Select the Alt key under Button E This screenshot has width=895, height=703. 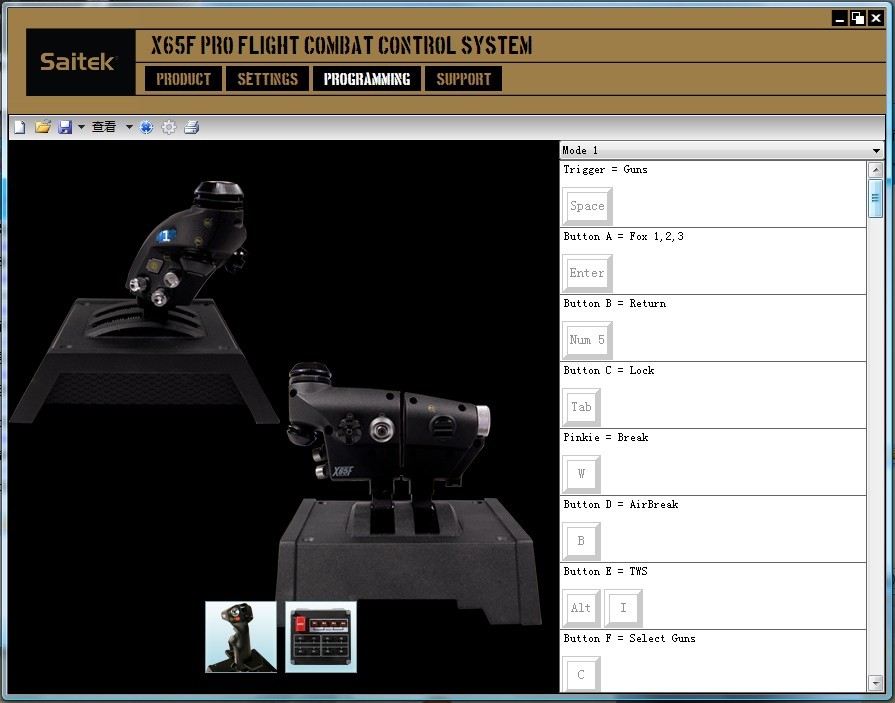click(581, 608)
